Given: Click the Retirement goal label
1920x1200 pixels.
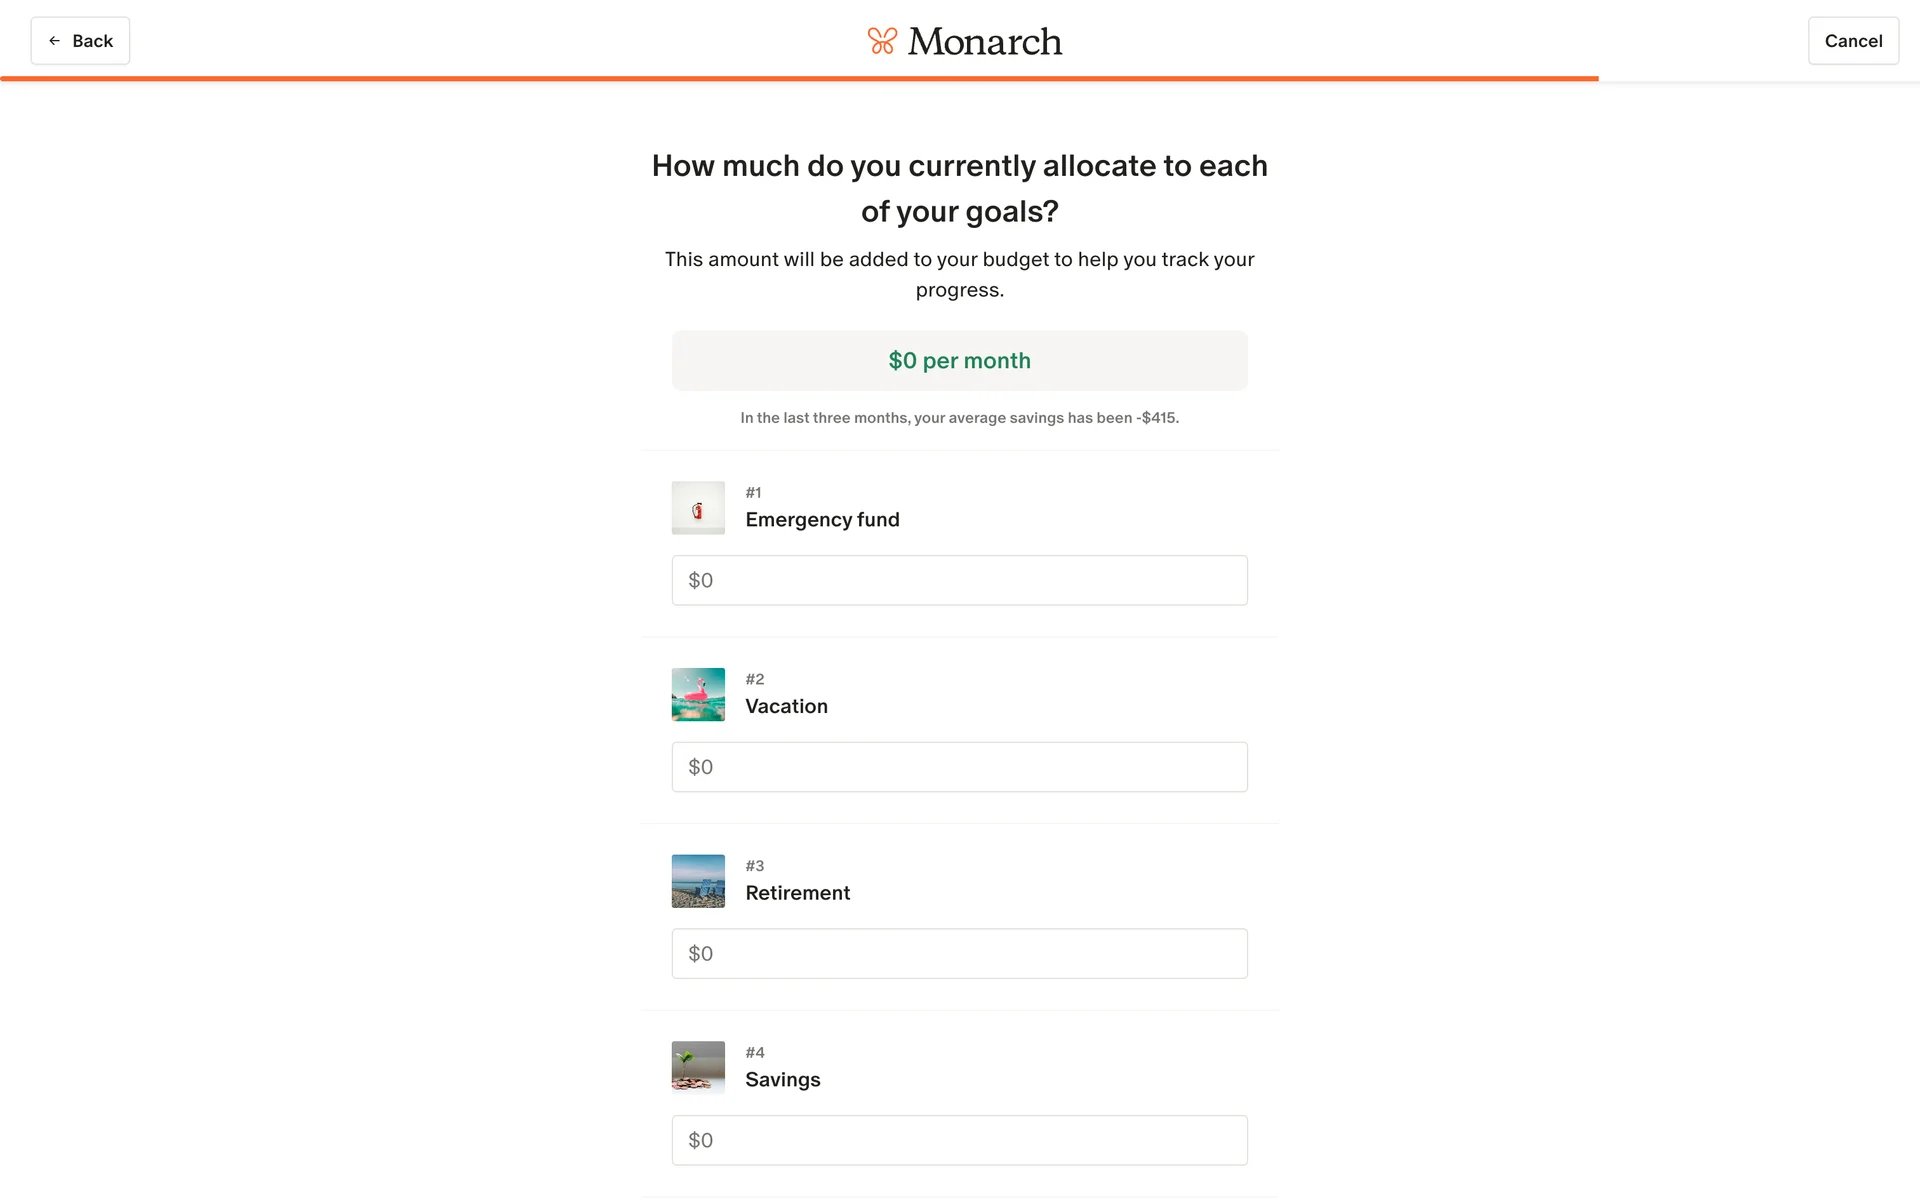Looking at the screenshot, I should pyautogui.click(x=797, y=893).
